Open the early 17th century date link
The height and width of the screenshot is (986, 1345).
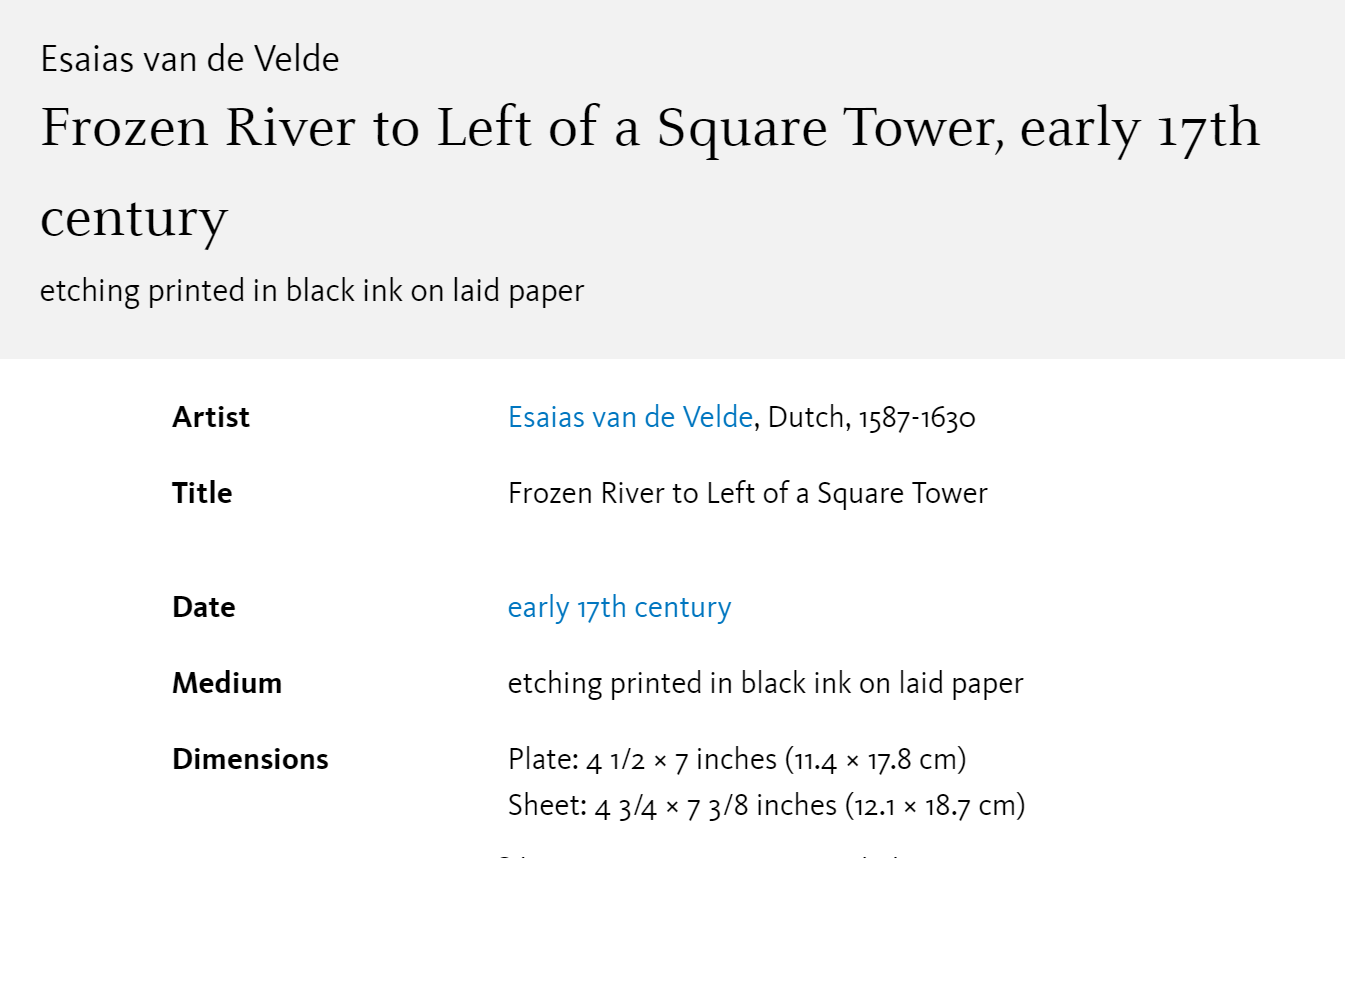[x=619, y=607]
